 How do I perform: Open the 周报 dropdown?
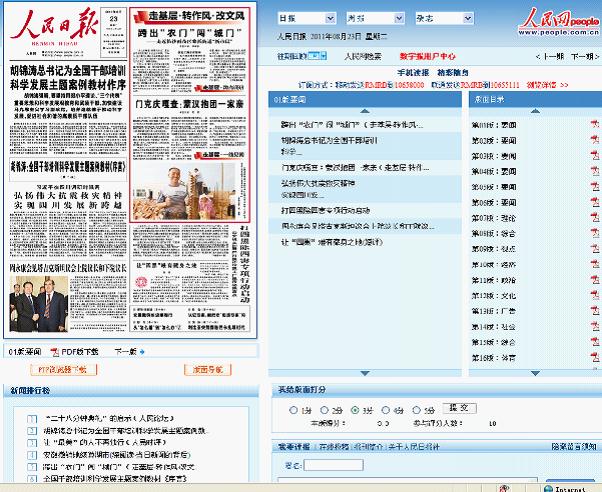(375, 18)
